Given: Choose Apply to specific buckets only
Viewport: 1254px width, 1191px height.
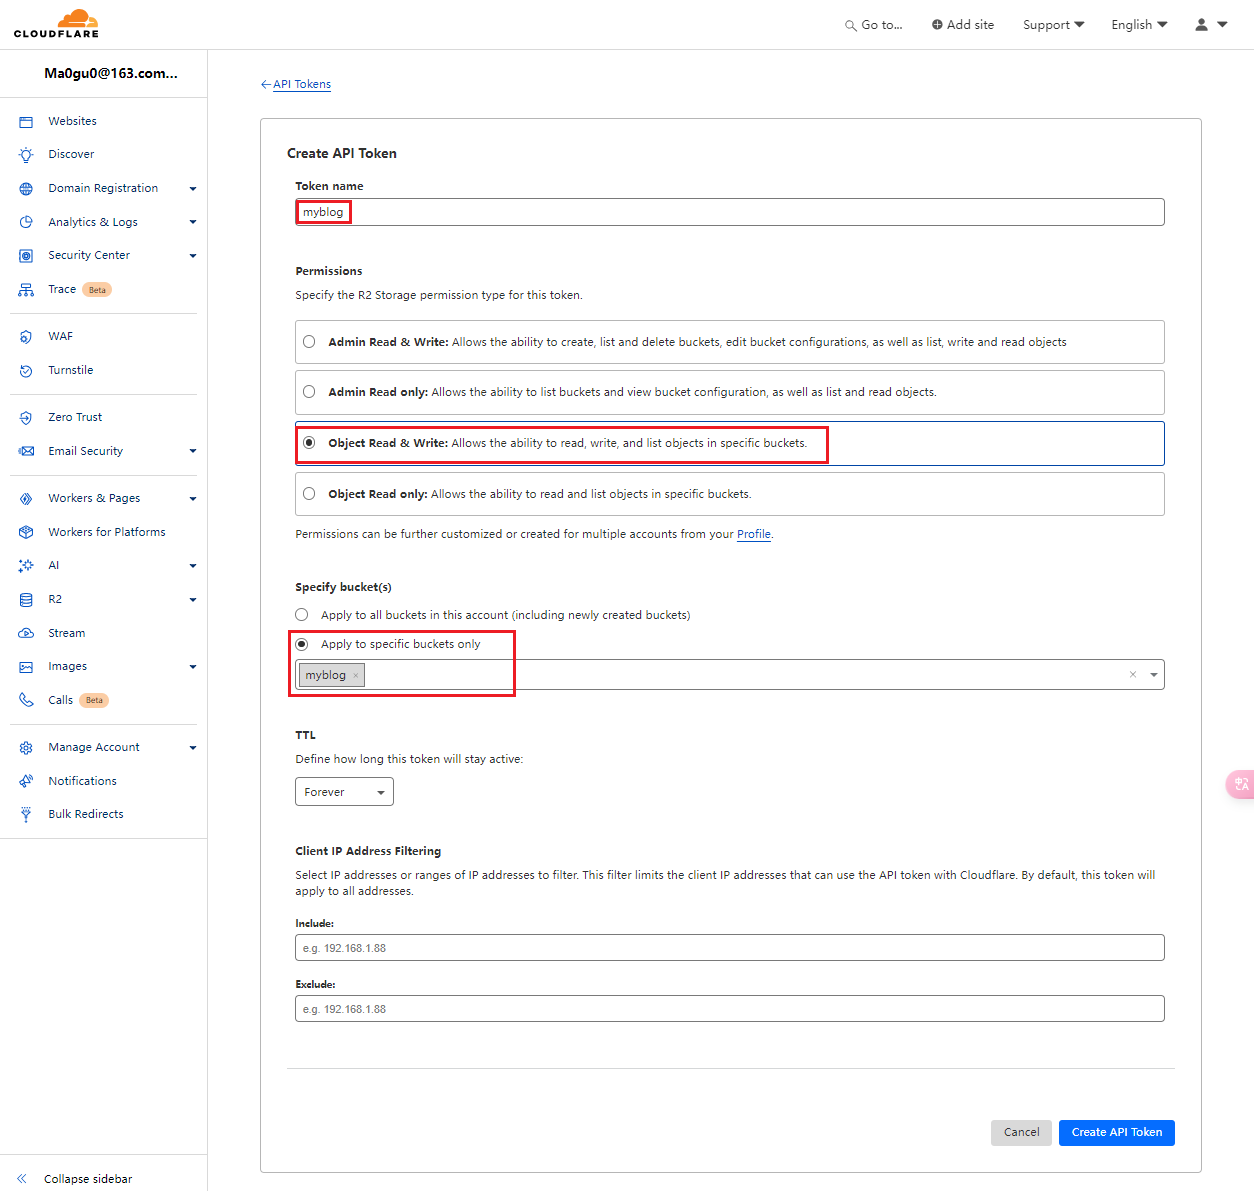Looking at the screenshot, I should point(301,644).
